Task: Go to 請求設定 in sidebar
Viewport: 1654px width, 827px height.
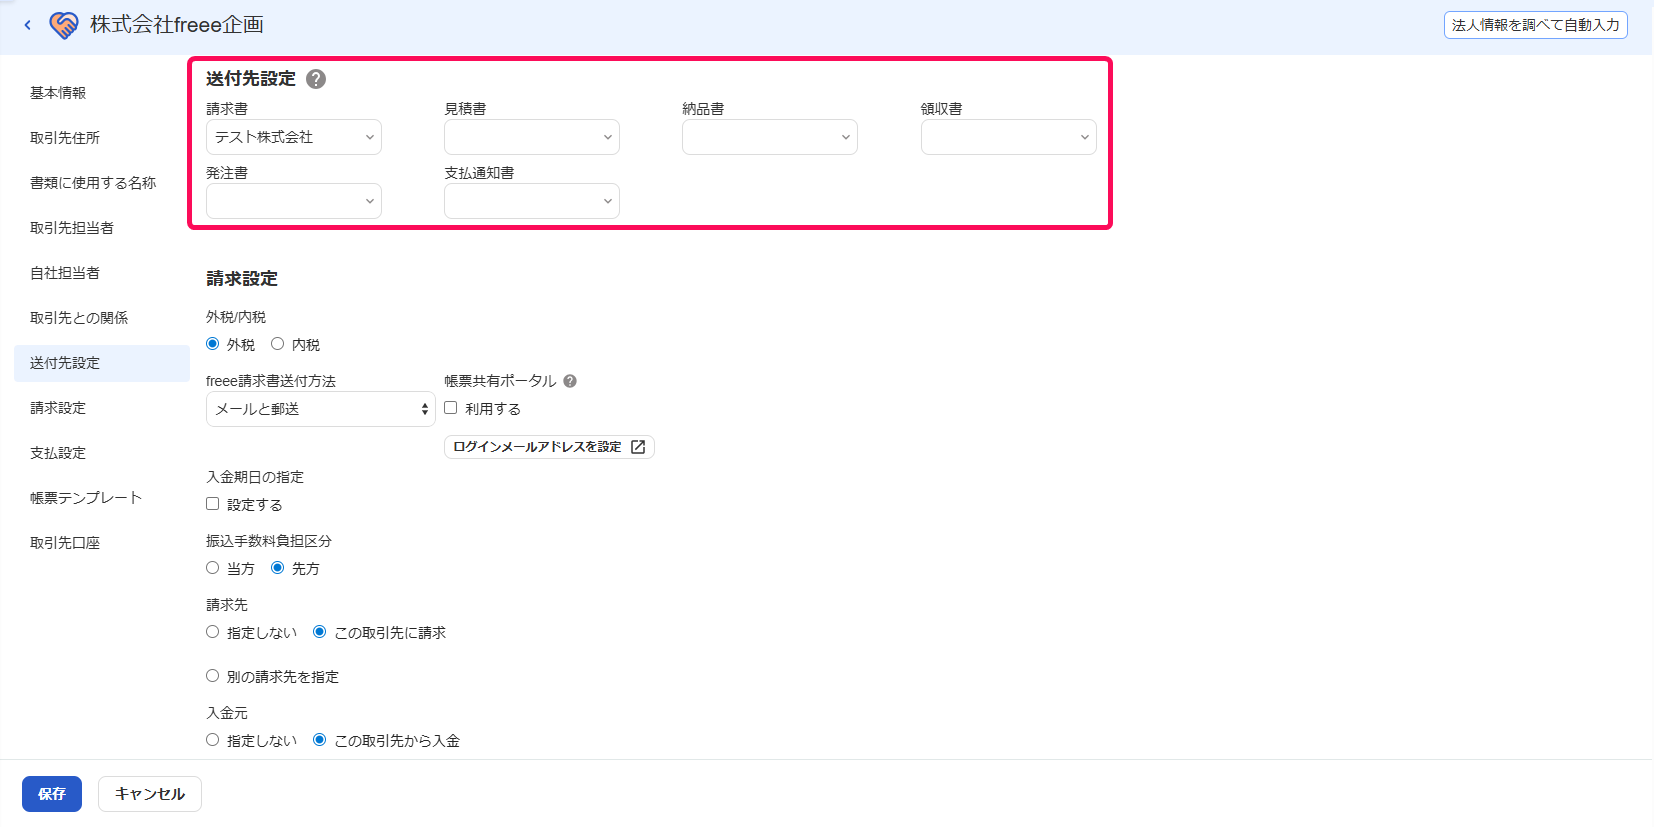Action: (x=102, y=408)
